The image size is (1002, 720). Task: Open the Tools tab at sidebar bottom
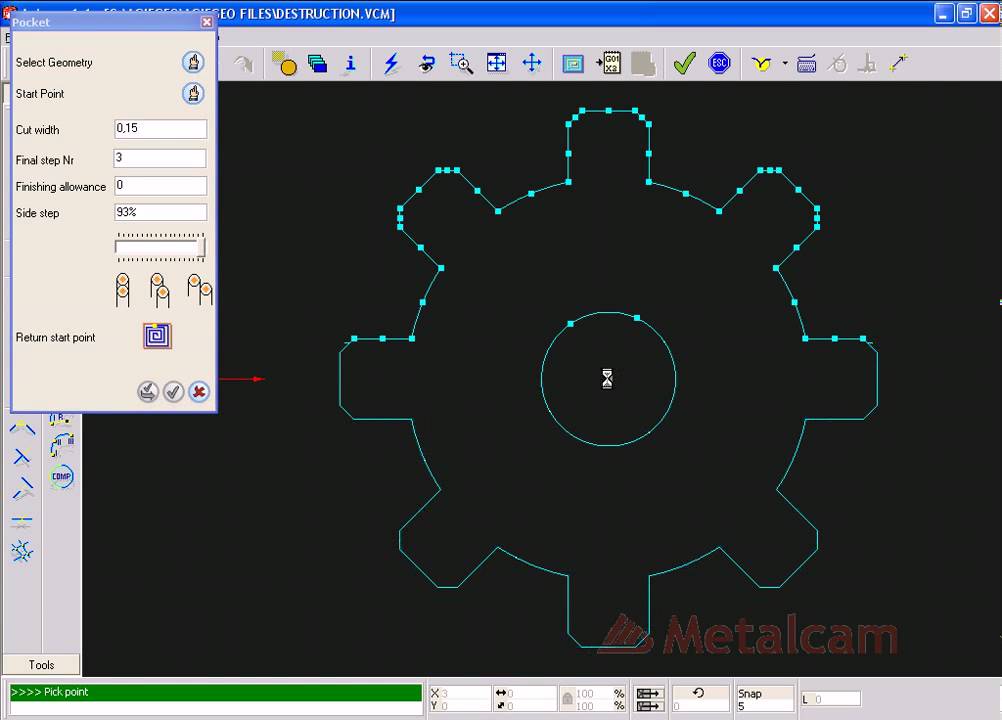click(x=42, y=664)
